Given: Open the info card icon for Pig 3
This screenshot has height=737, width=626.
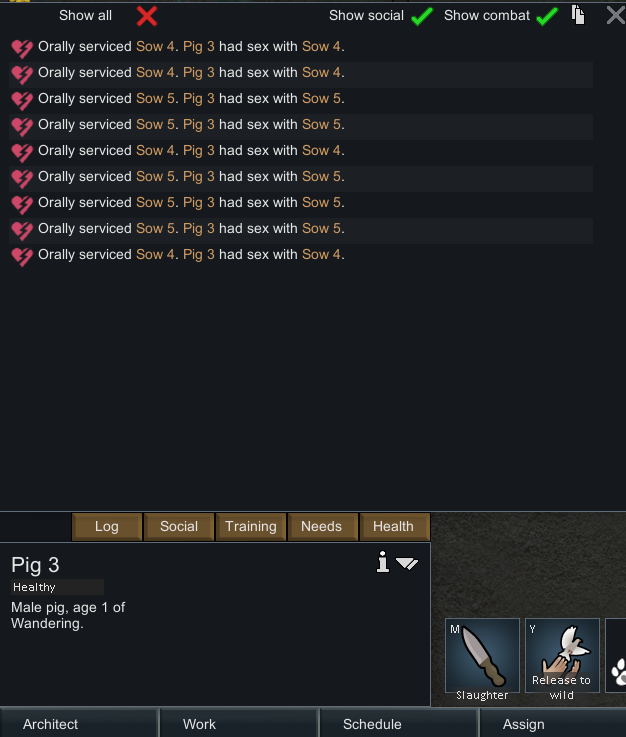Looking at the screenshot, I should tap(383, 562).
